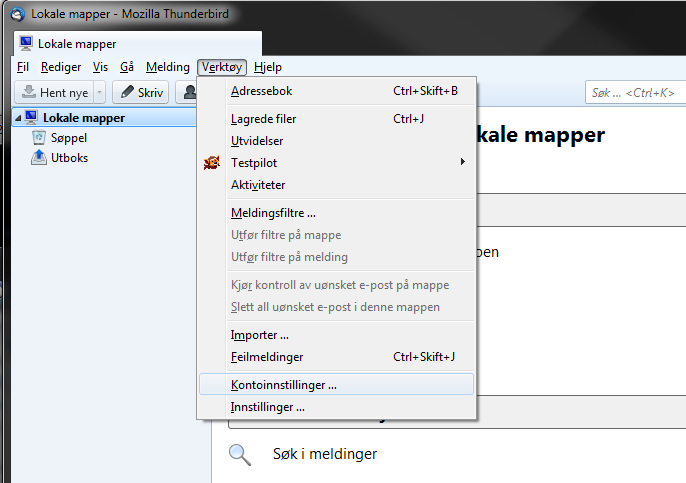The width and height of the screenshot is (686, 483).
Task: Click the Hent nye button
Action: 54,92
